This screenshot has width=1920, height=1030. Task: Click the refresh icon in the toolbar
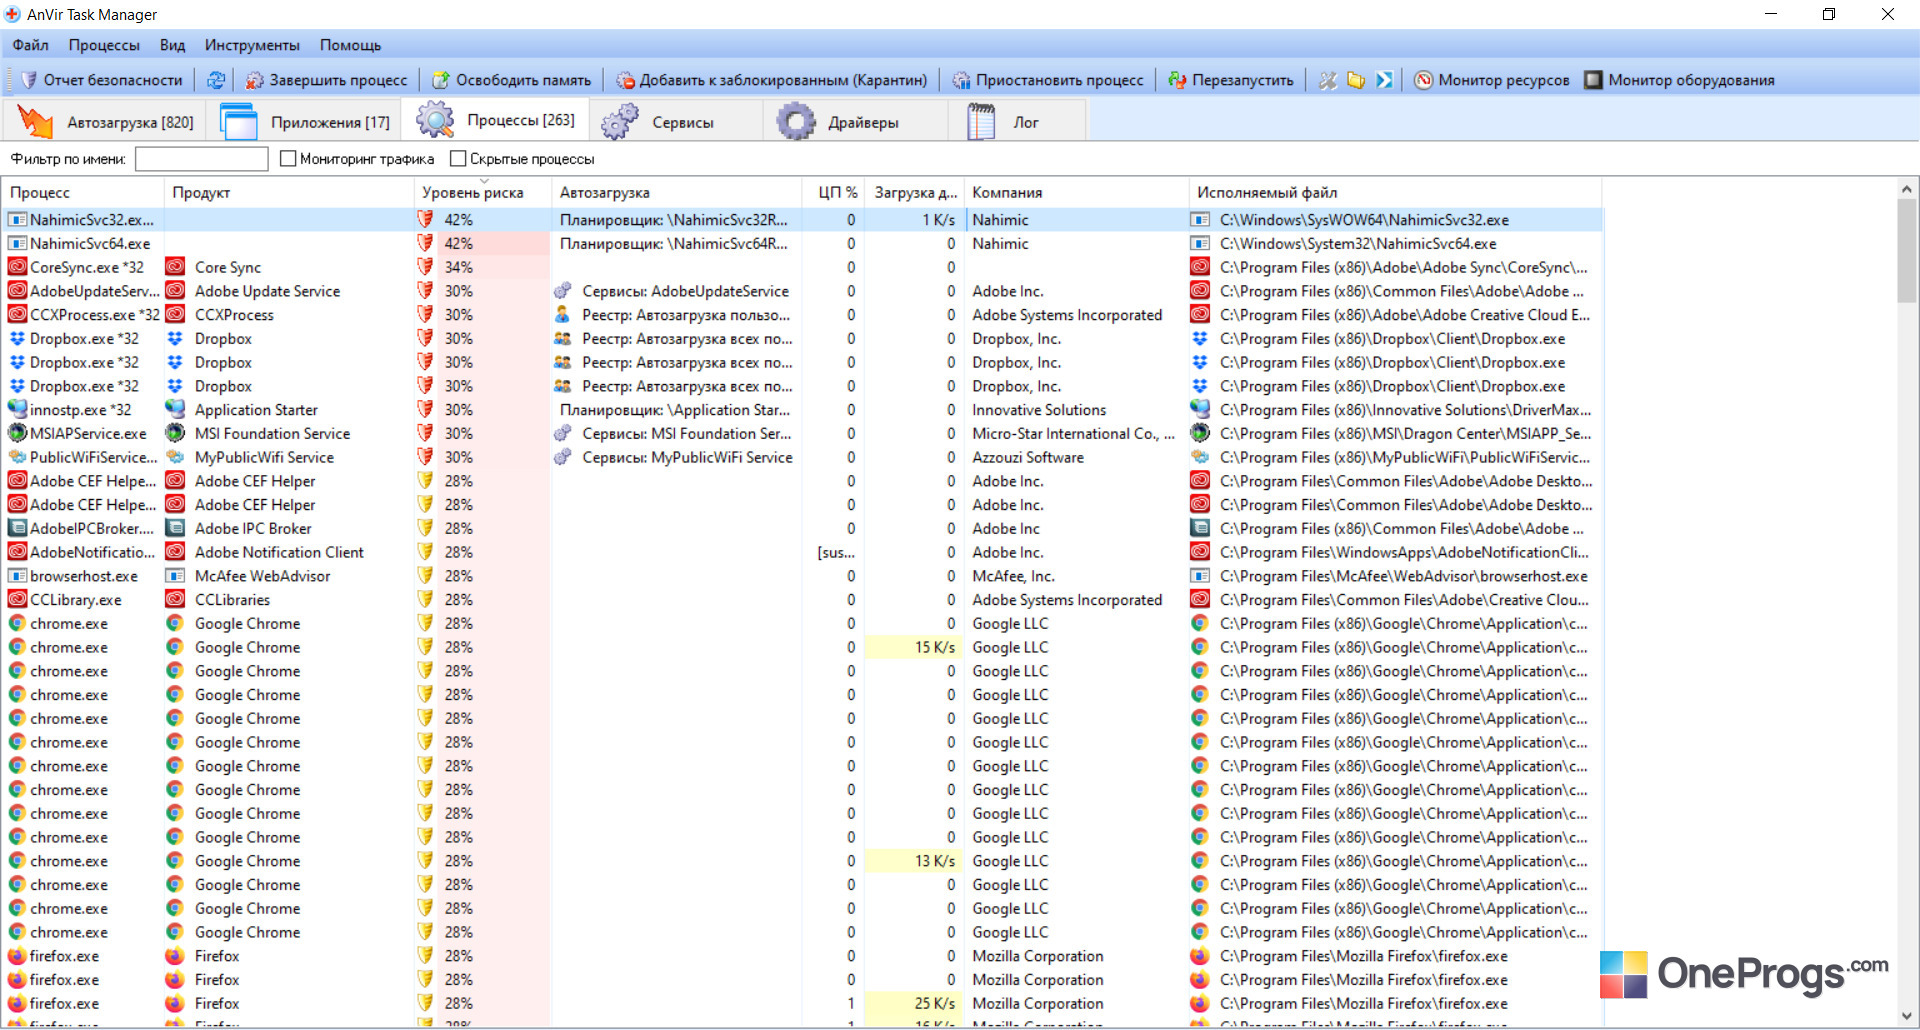tap(216, 80)
